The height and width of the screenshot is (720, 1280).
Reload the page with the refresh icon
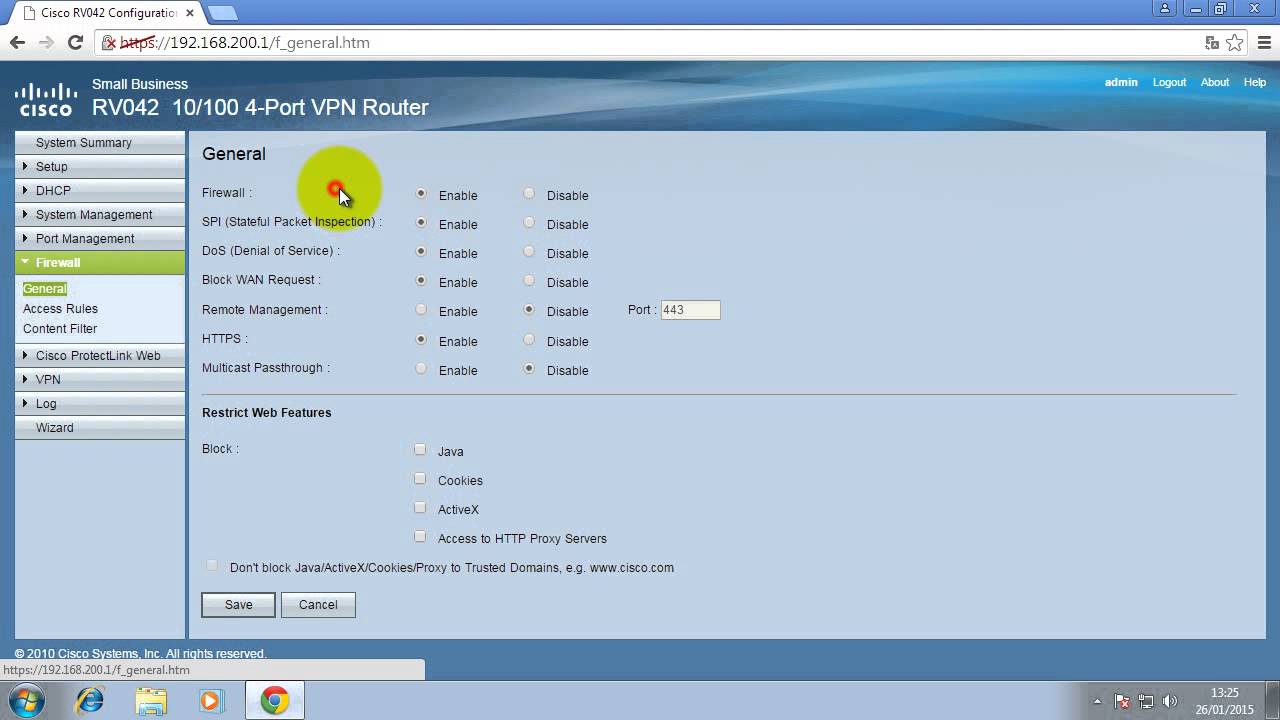pyautogui.click(x=75, y=43)
